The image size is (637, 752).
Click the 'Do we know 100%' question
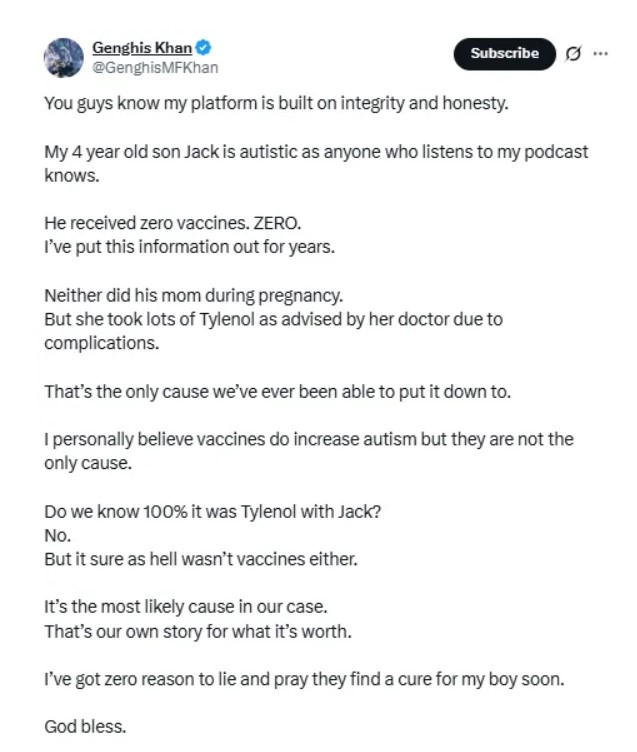212,511
